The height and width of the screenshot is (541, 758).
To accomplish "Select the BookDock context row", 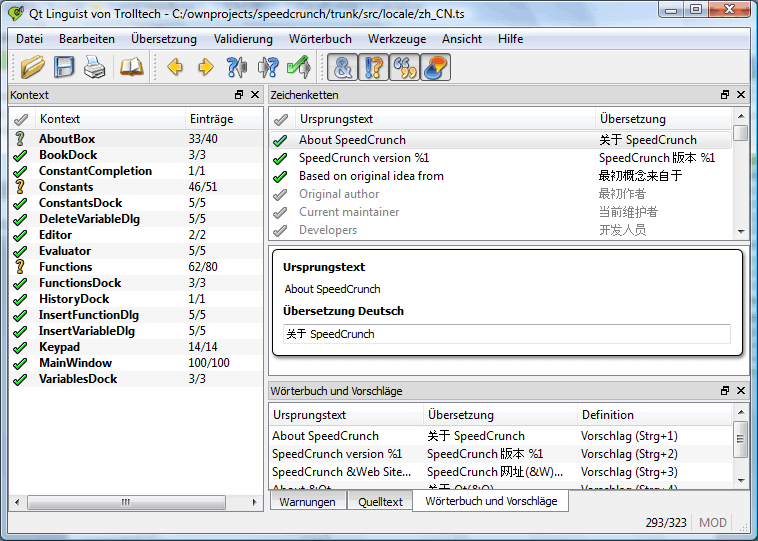I will point(136,155).
